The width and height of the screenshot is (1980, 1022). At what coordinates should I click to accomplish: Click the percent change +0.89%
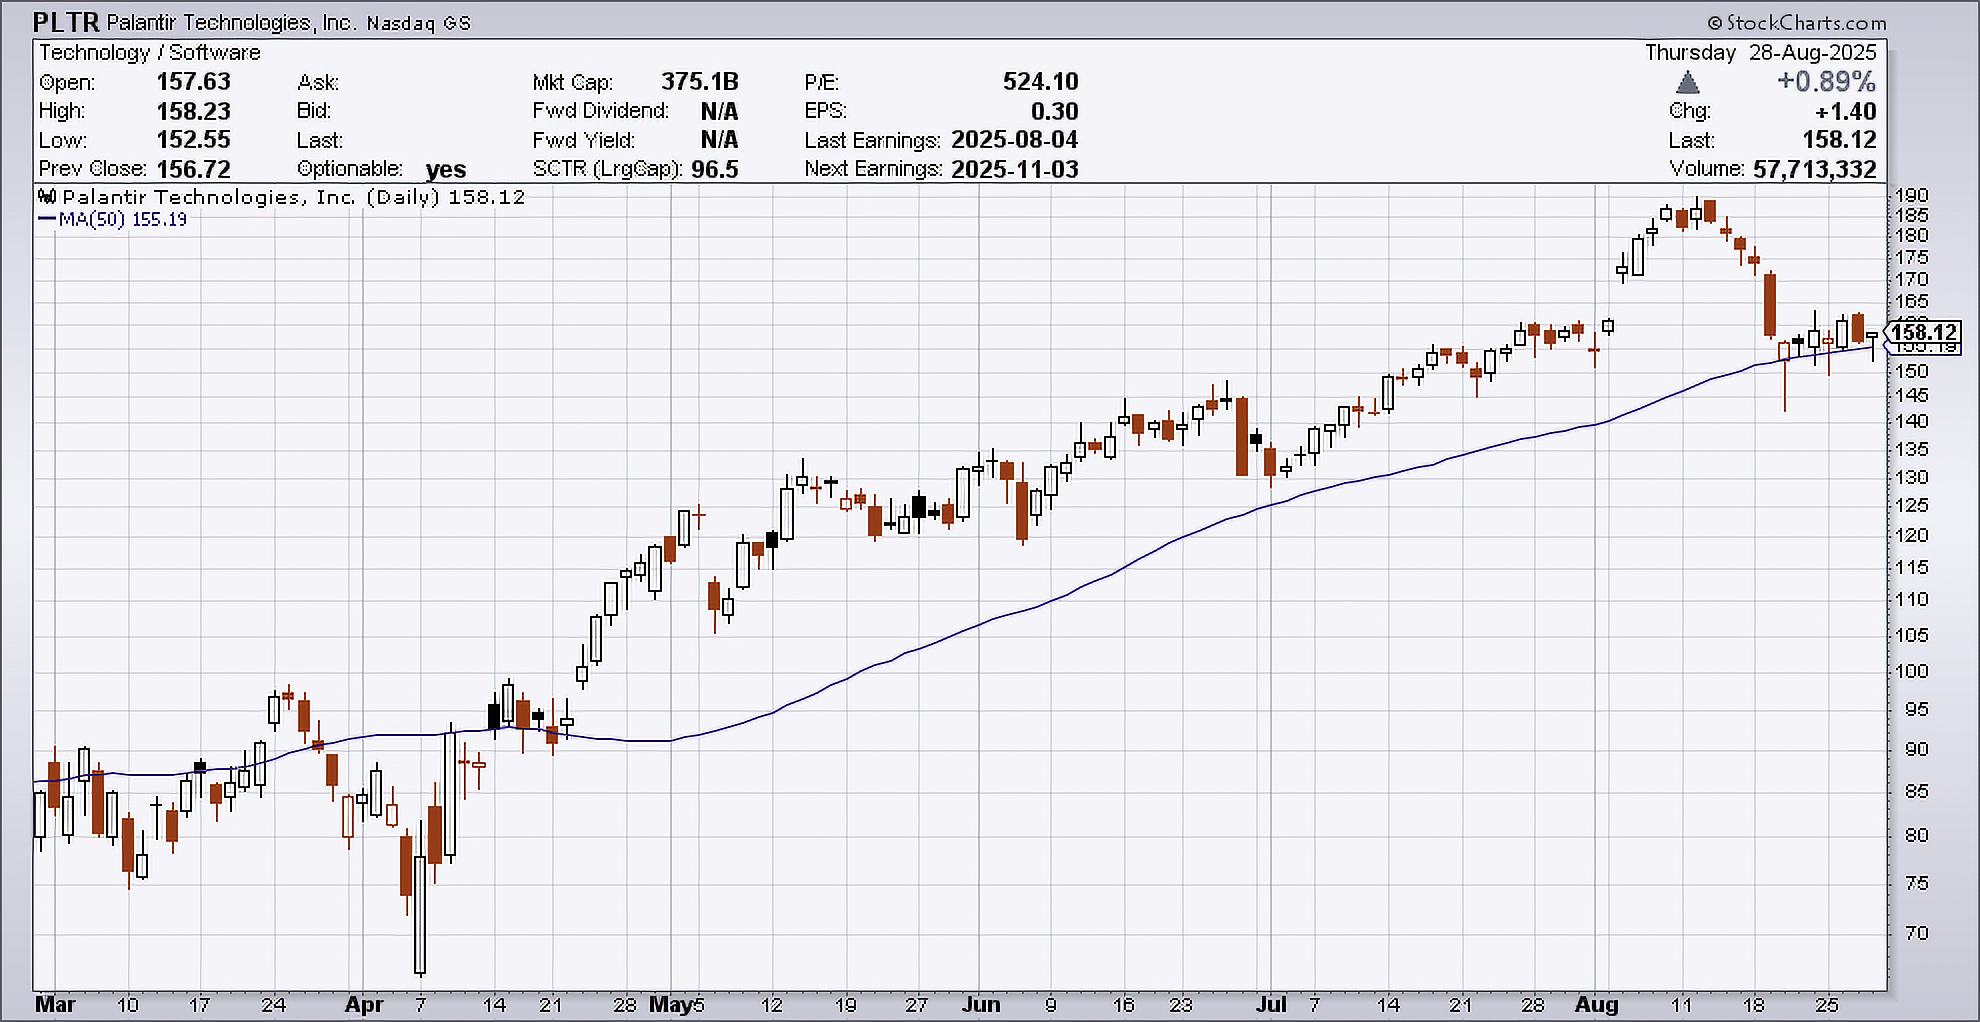click(x=1826, y=82)
